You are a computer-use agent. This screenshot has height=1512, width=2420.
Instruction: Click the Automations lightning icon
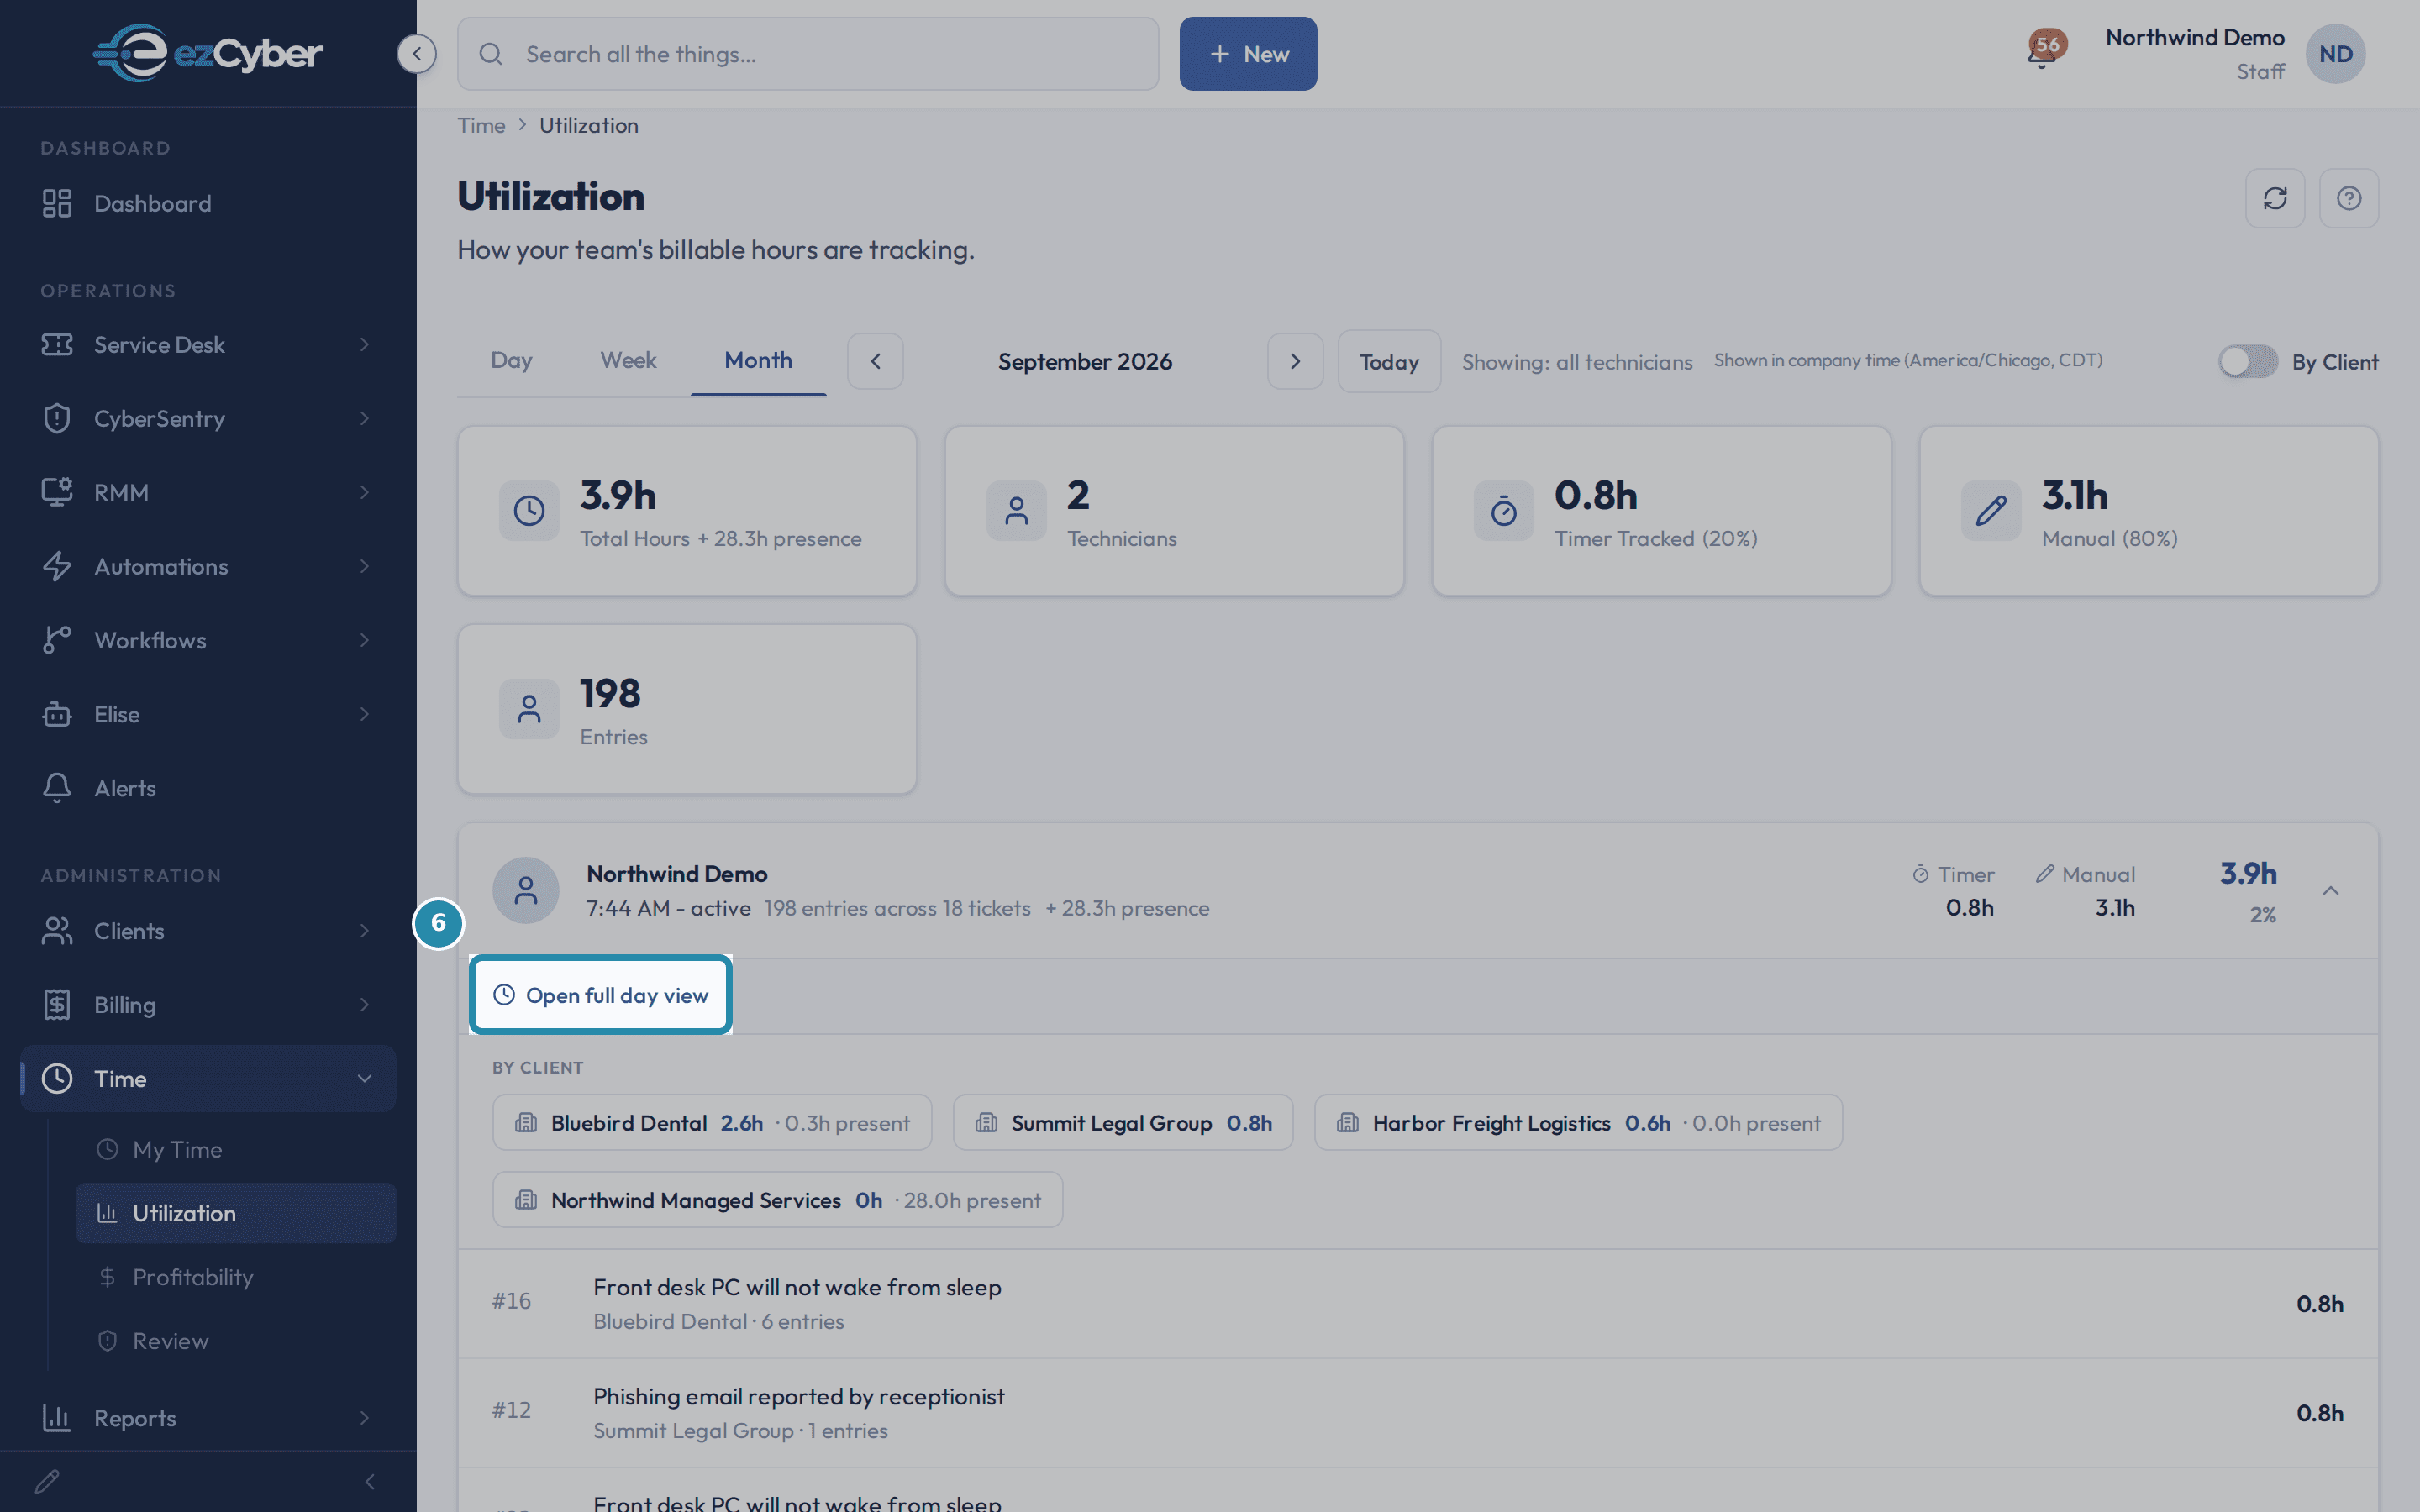pyautogui.click(x=57, y=566)
